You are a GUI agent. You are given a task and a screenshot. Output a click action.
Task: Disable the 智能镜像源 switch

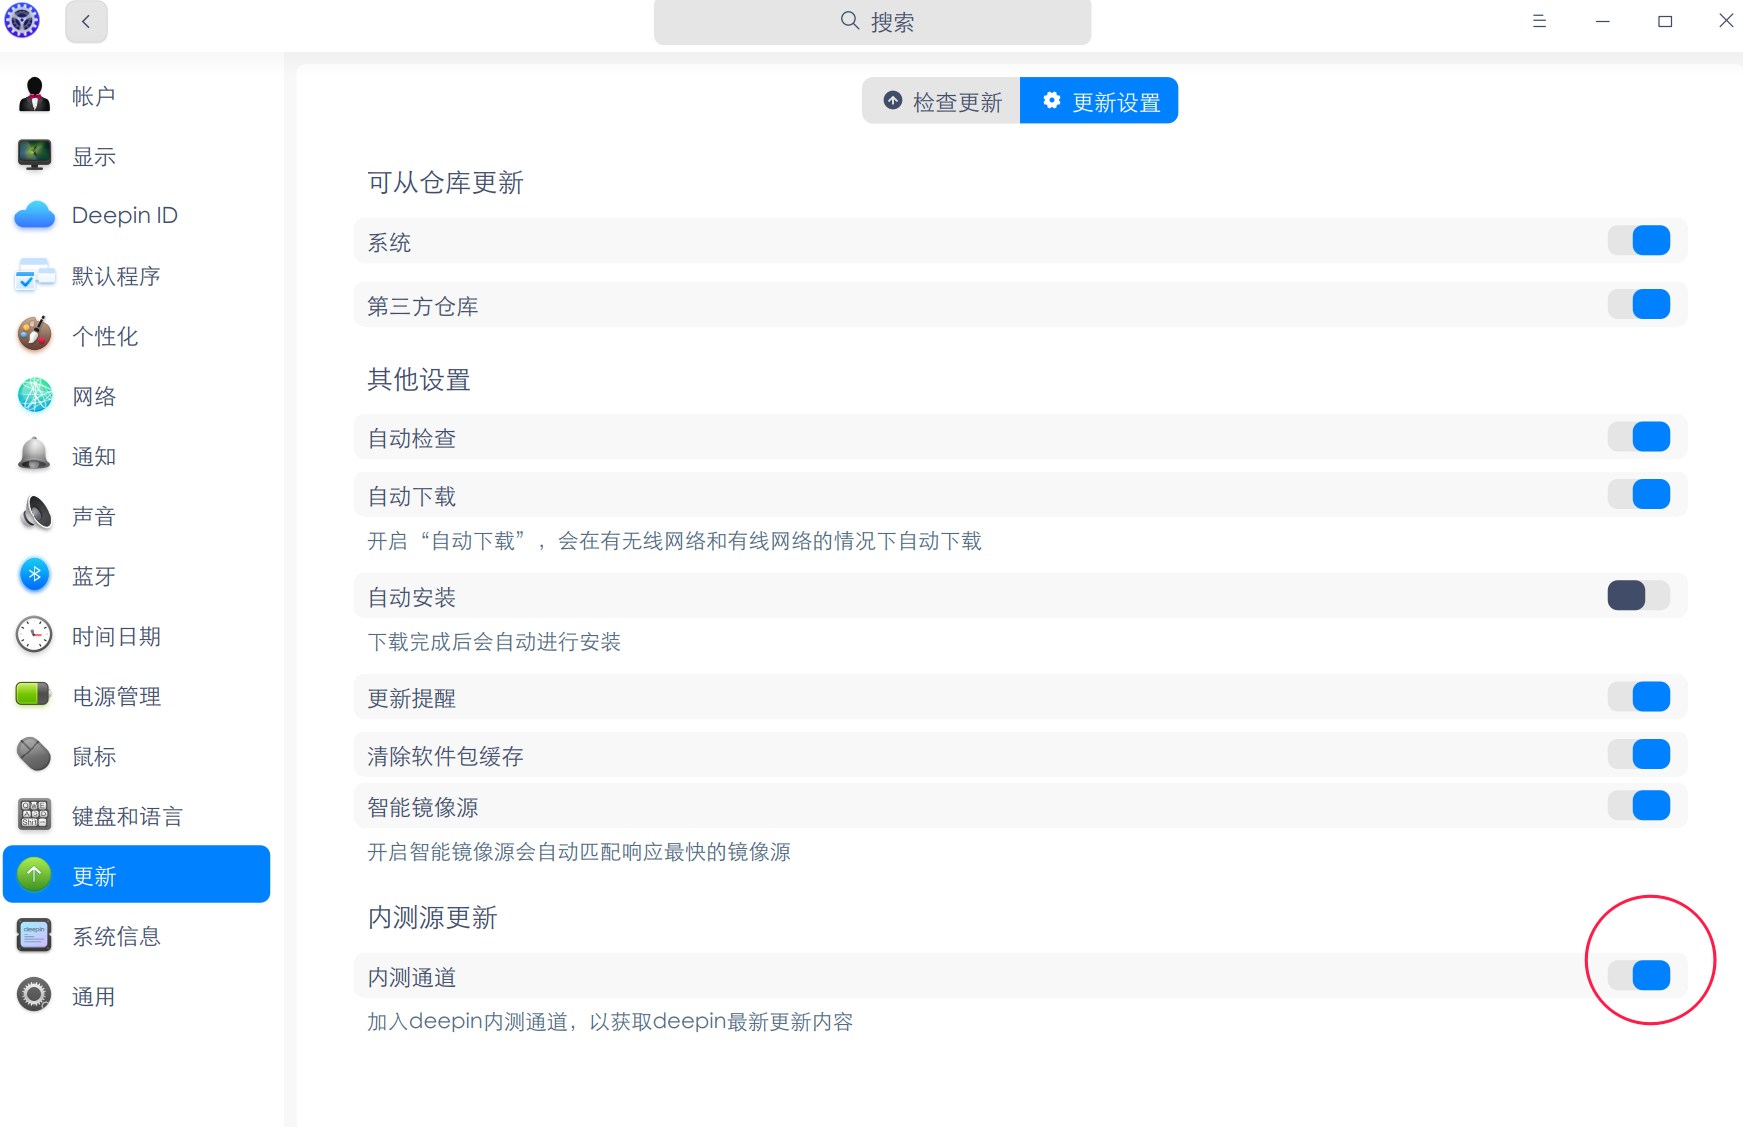tap(1639, 806)
